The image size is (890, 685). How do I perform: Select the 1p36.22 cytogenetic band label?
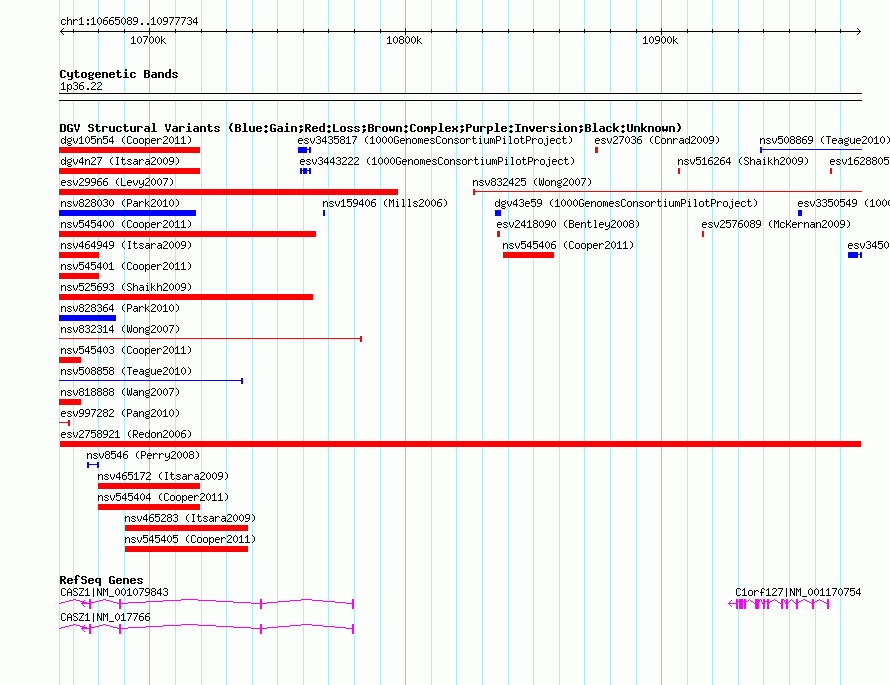tap(81, 86)
